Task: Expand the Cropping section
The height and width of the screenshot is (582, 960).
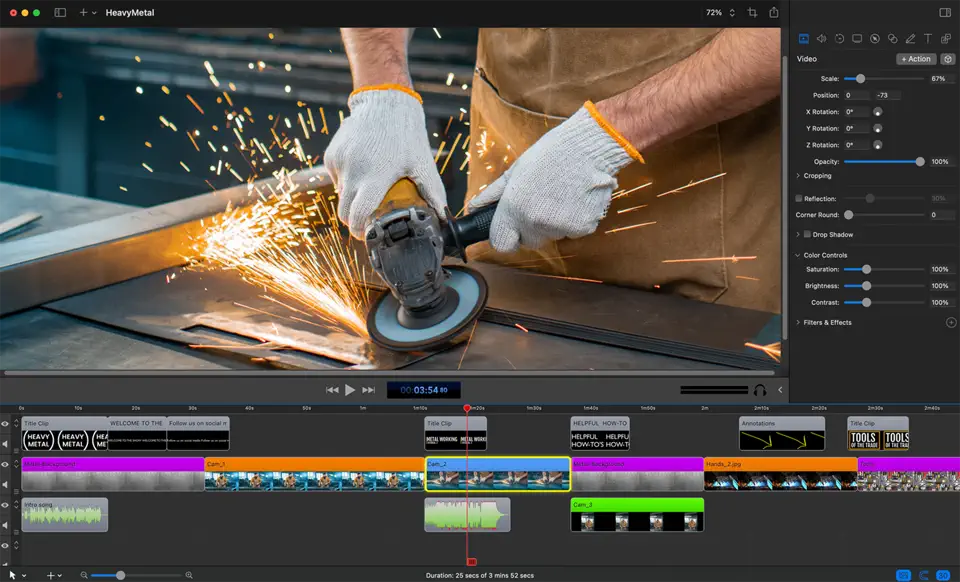Action: click(798, 176)
